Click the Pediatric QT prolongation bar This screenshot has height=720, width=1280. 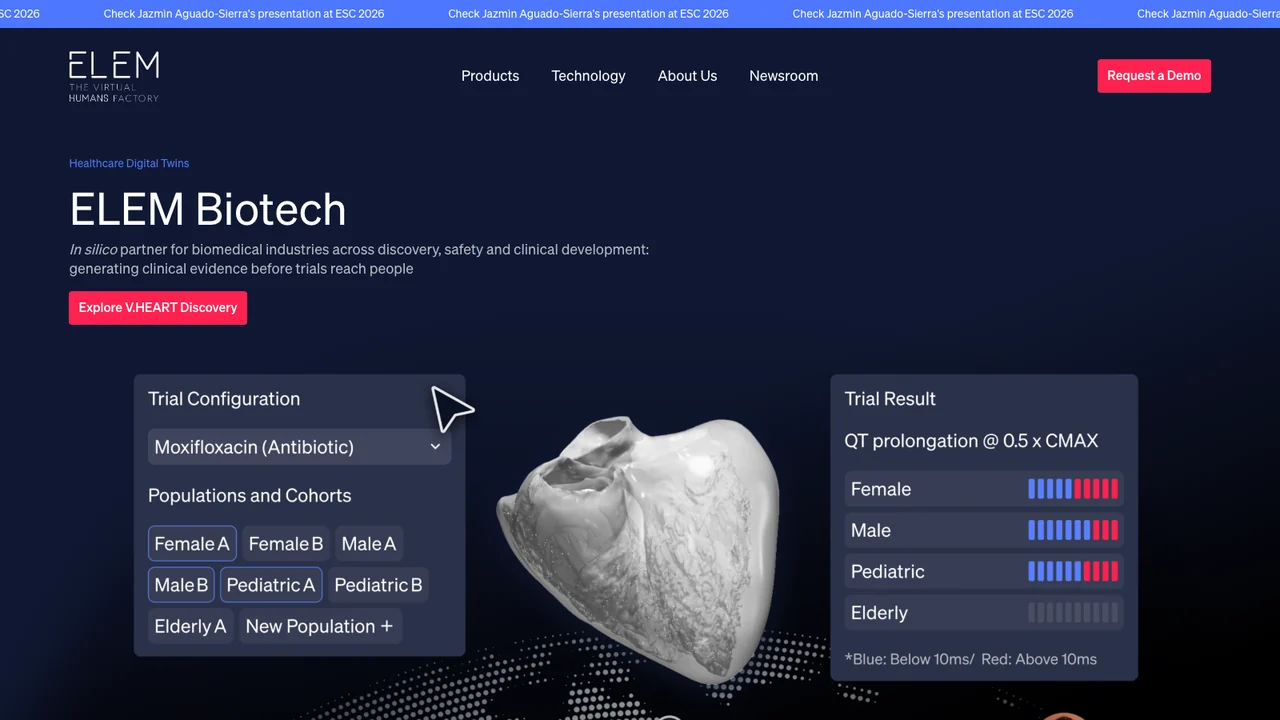point(1073,571)
